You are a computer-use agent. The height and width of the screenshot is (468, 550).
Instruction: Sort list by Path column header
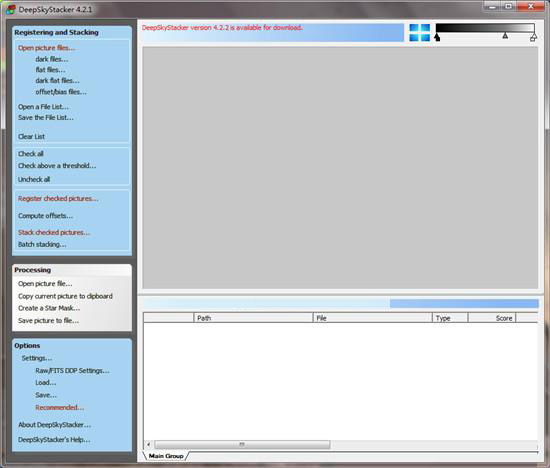click(253, 318)
